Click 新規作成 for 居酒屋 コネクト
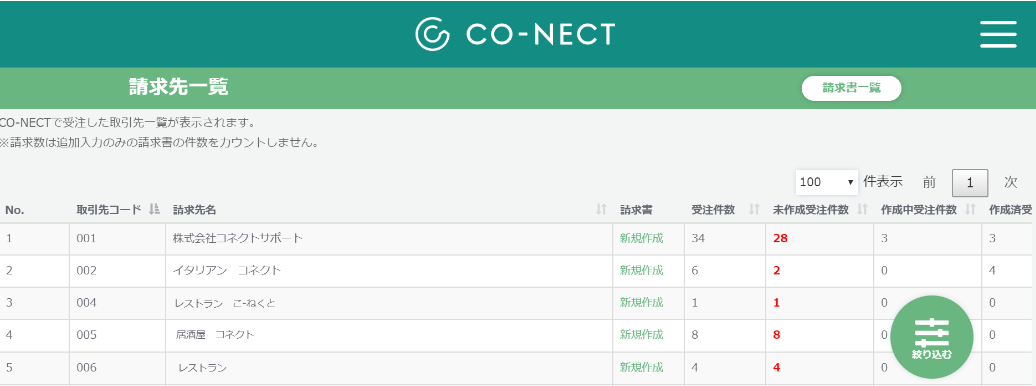This screenshot has width=1036, height=386. [642, 334]
